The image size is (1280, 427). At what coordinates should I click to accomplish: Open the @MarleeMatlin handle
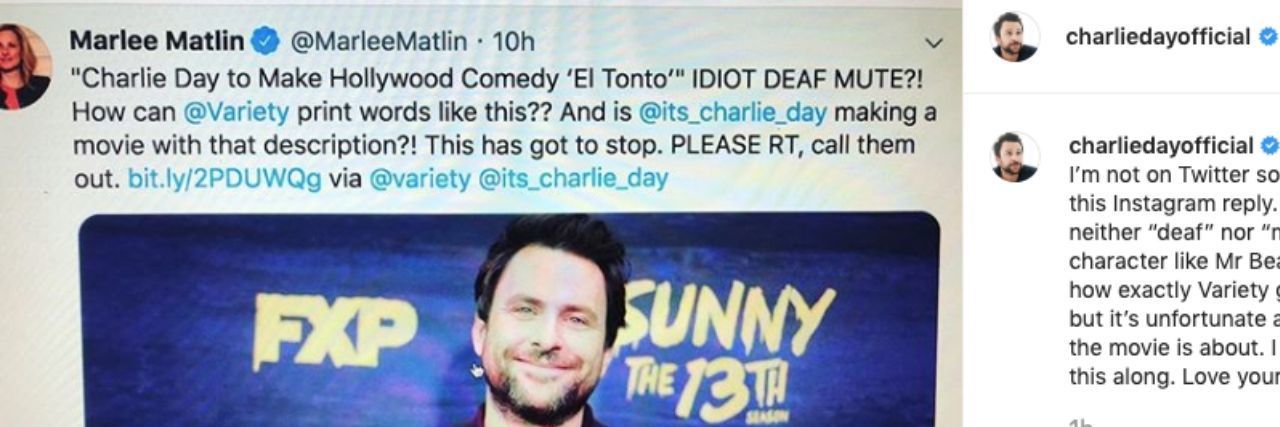point(378,42)
